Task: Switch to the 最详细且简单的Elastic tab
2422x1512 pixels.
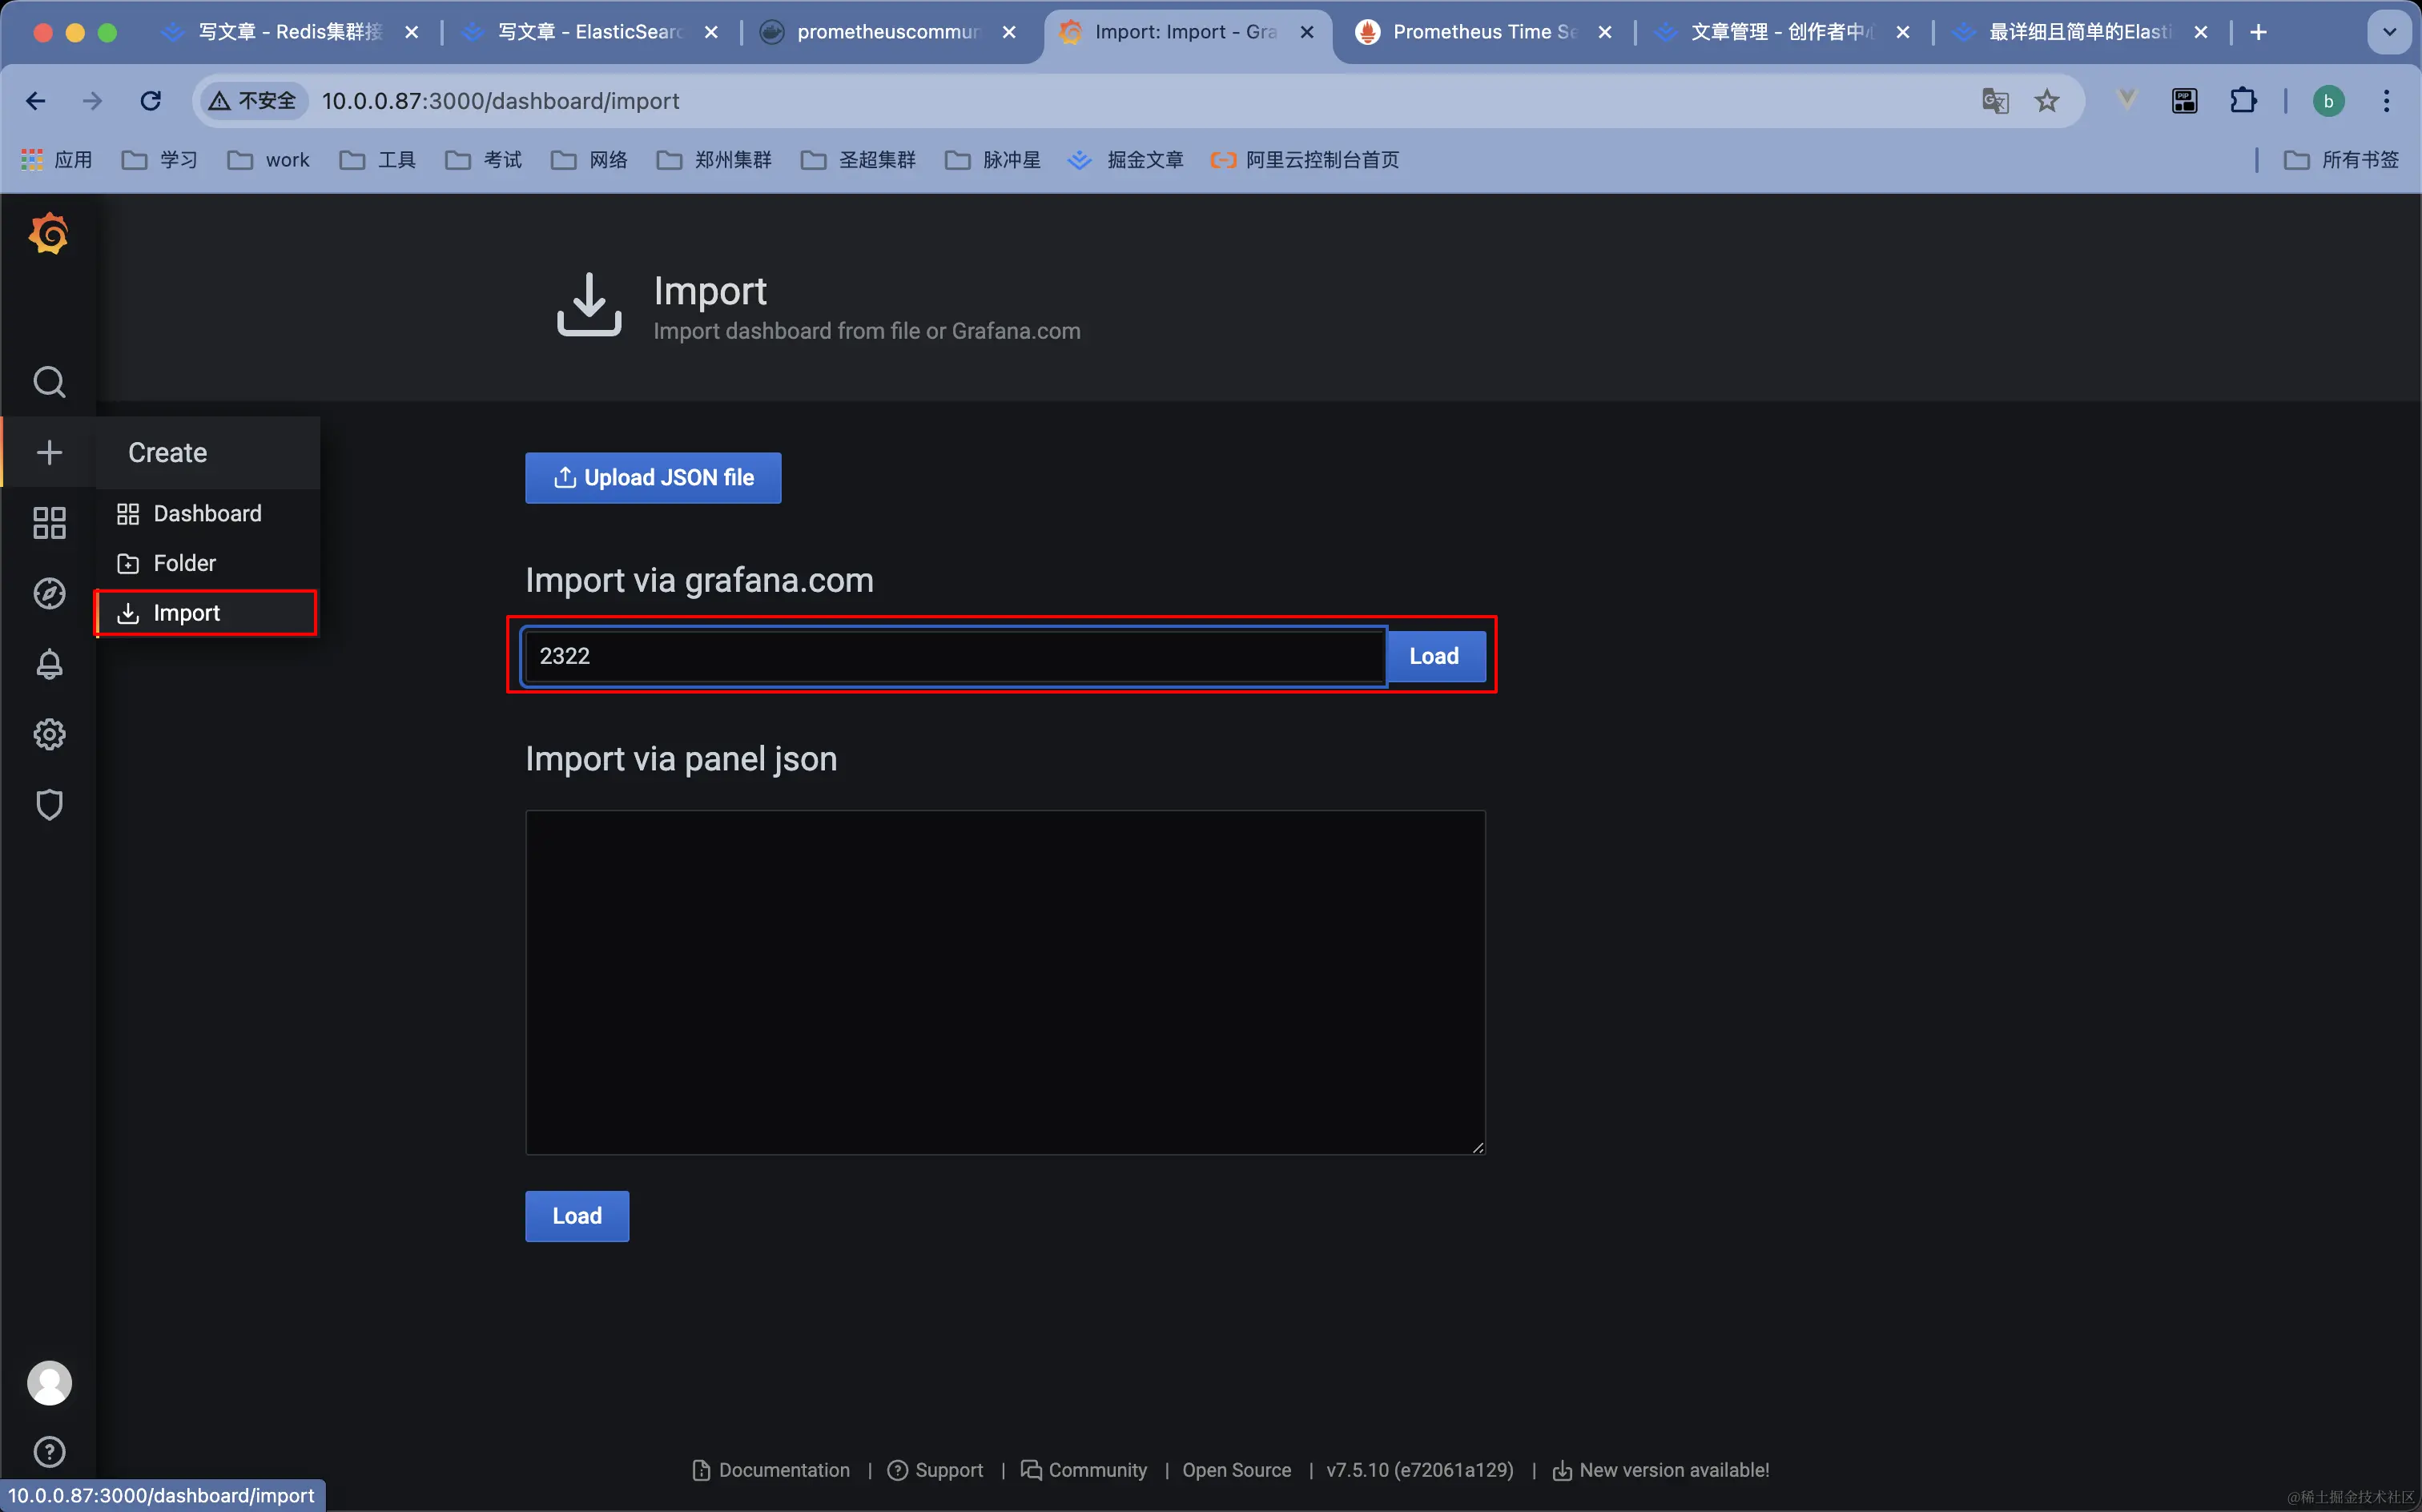Action: click(2080, 32)
